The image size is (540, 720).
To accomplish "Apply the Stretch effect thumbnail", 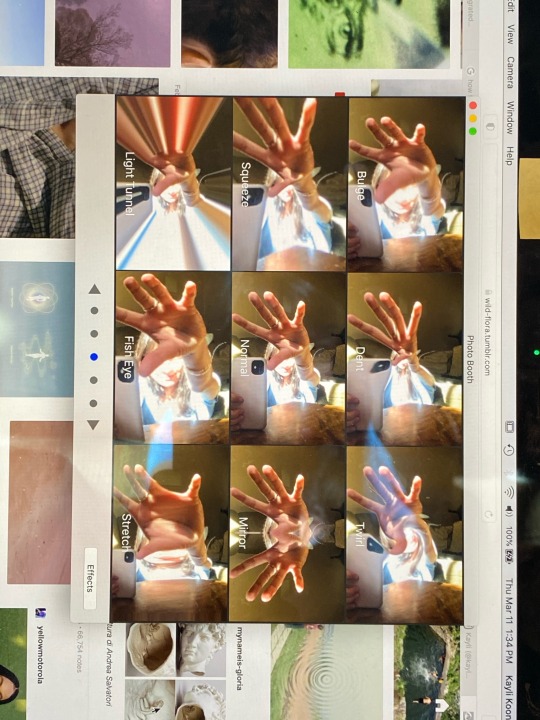I will click(x=171, y=534).
